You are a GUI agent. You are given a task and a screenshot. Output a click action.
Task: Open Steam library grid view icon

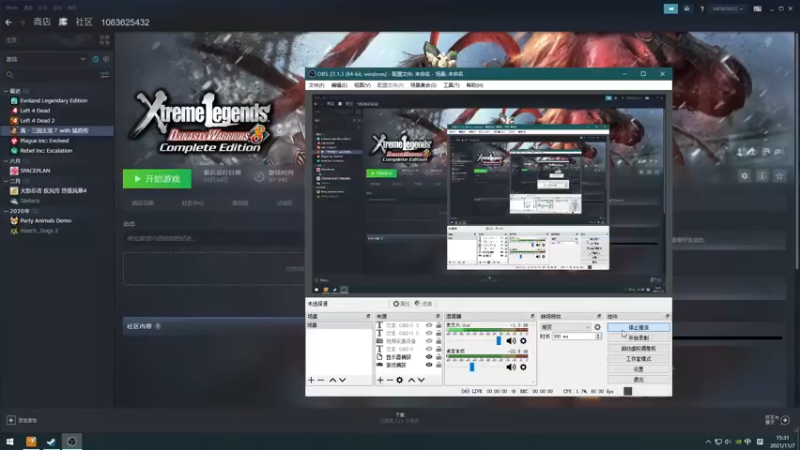pyautogui.click(x=105, y=40)
